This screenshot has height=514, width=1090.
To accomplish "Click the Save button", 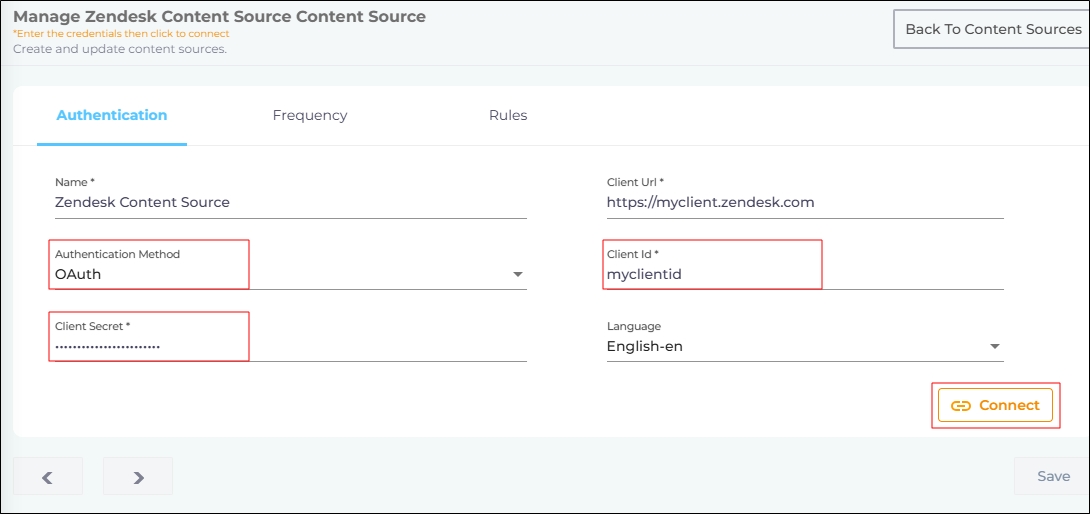I will click(x=1053, y=476).
